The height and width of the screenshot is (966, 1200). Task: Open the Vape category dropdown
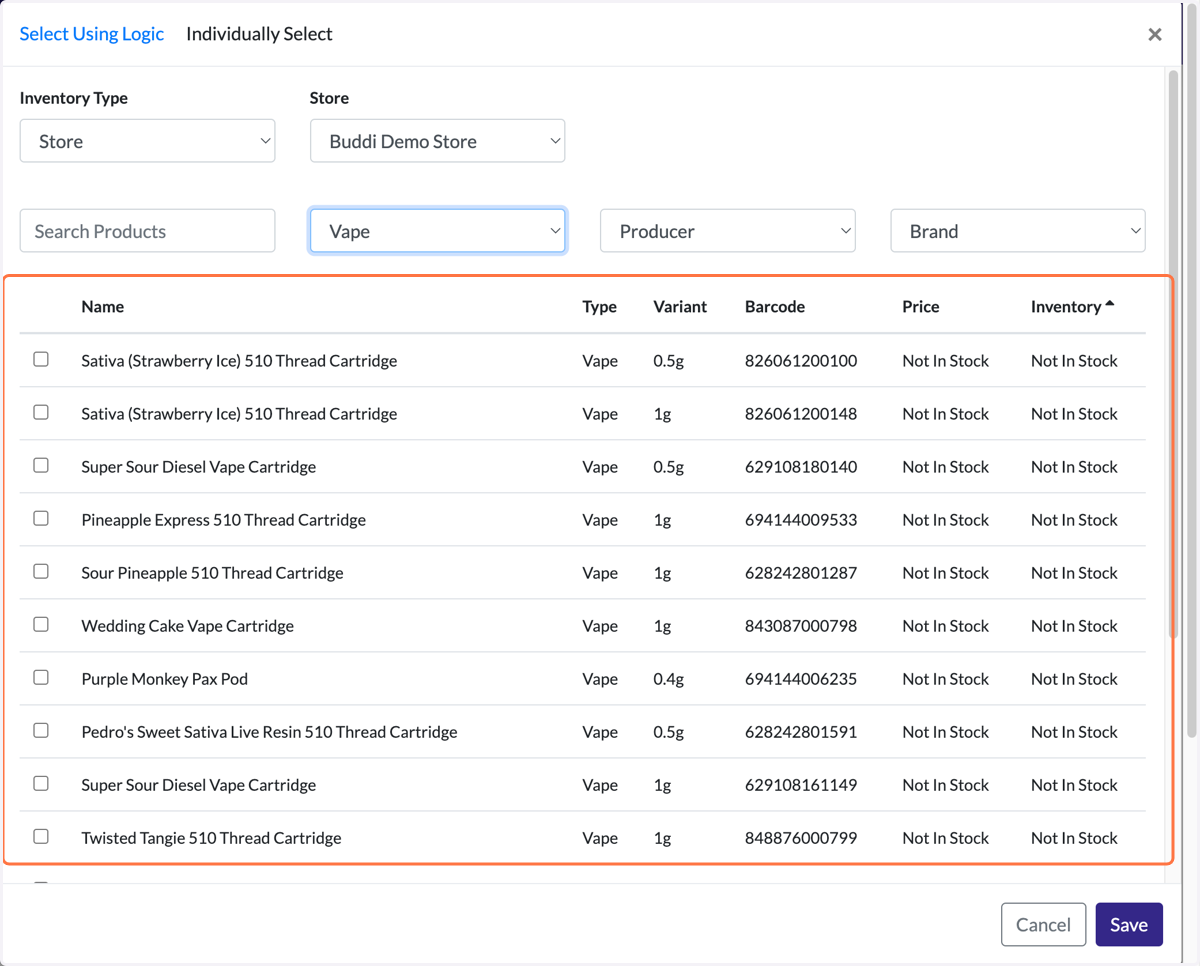(x=437, y=231)
